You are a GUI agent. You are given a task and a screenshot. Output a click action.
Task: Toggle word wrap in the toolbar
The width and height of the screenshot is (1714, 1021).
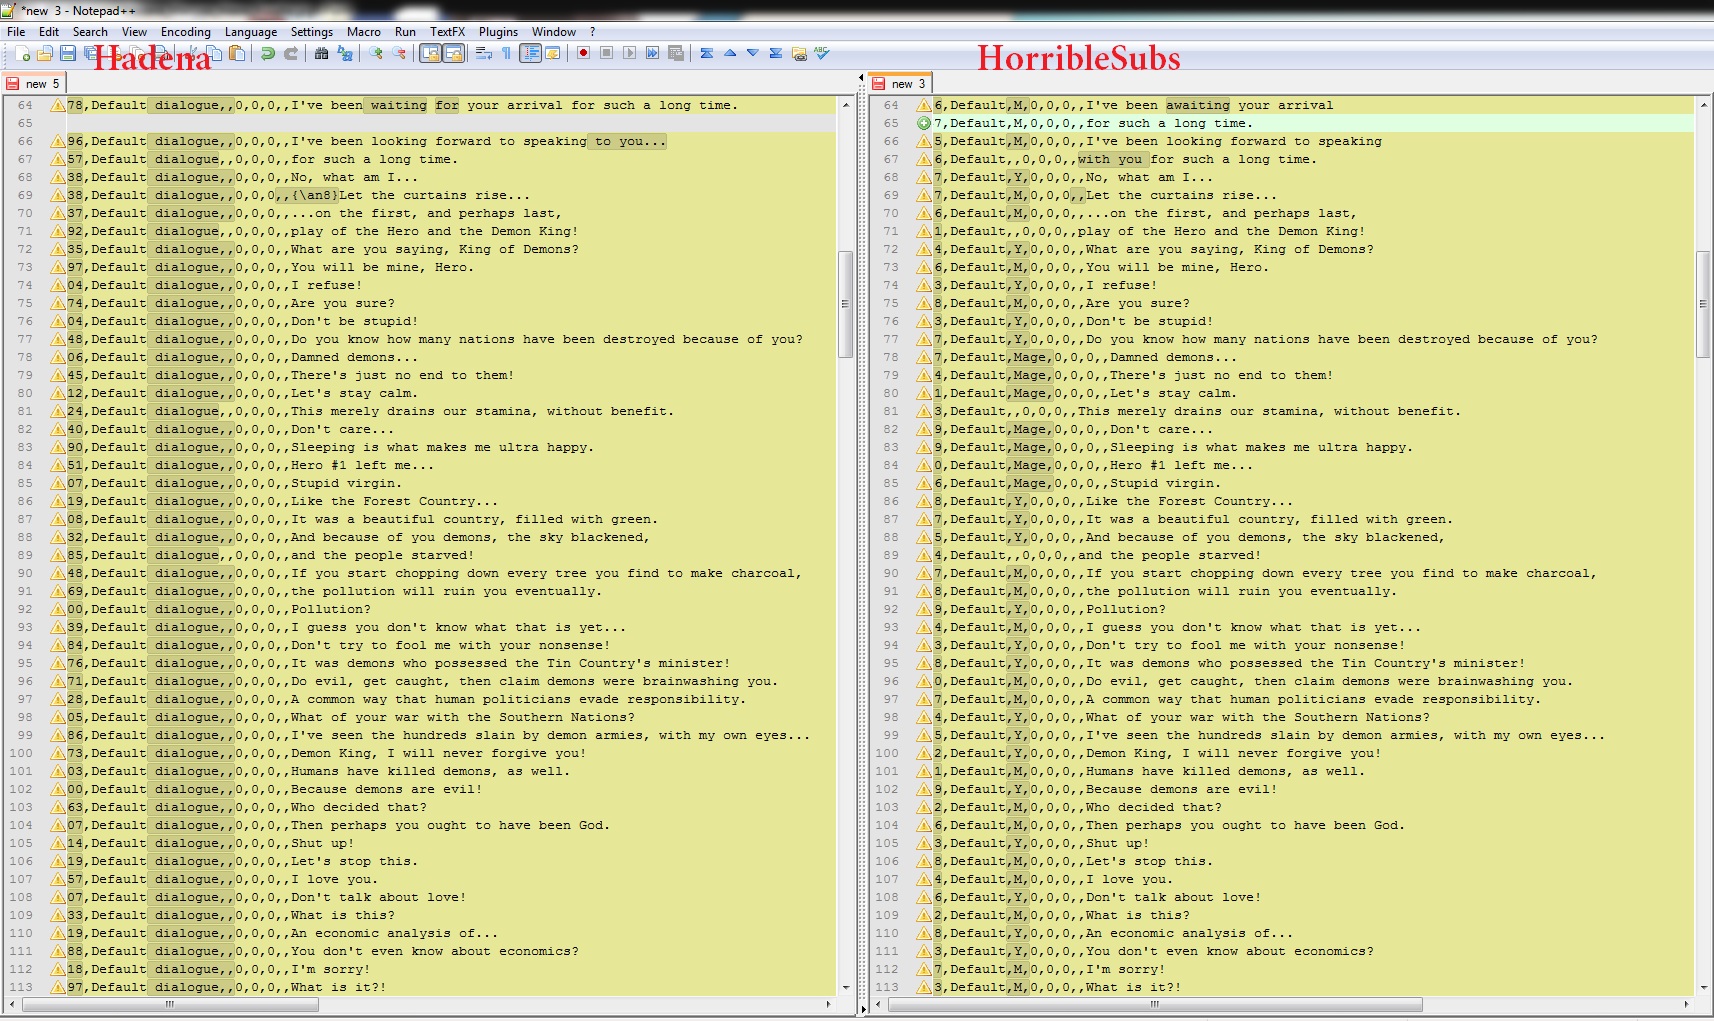pos(484,54)
